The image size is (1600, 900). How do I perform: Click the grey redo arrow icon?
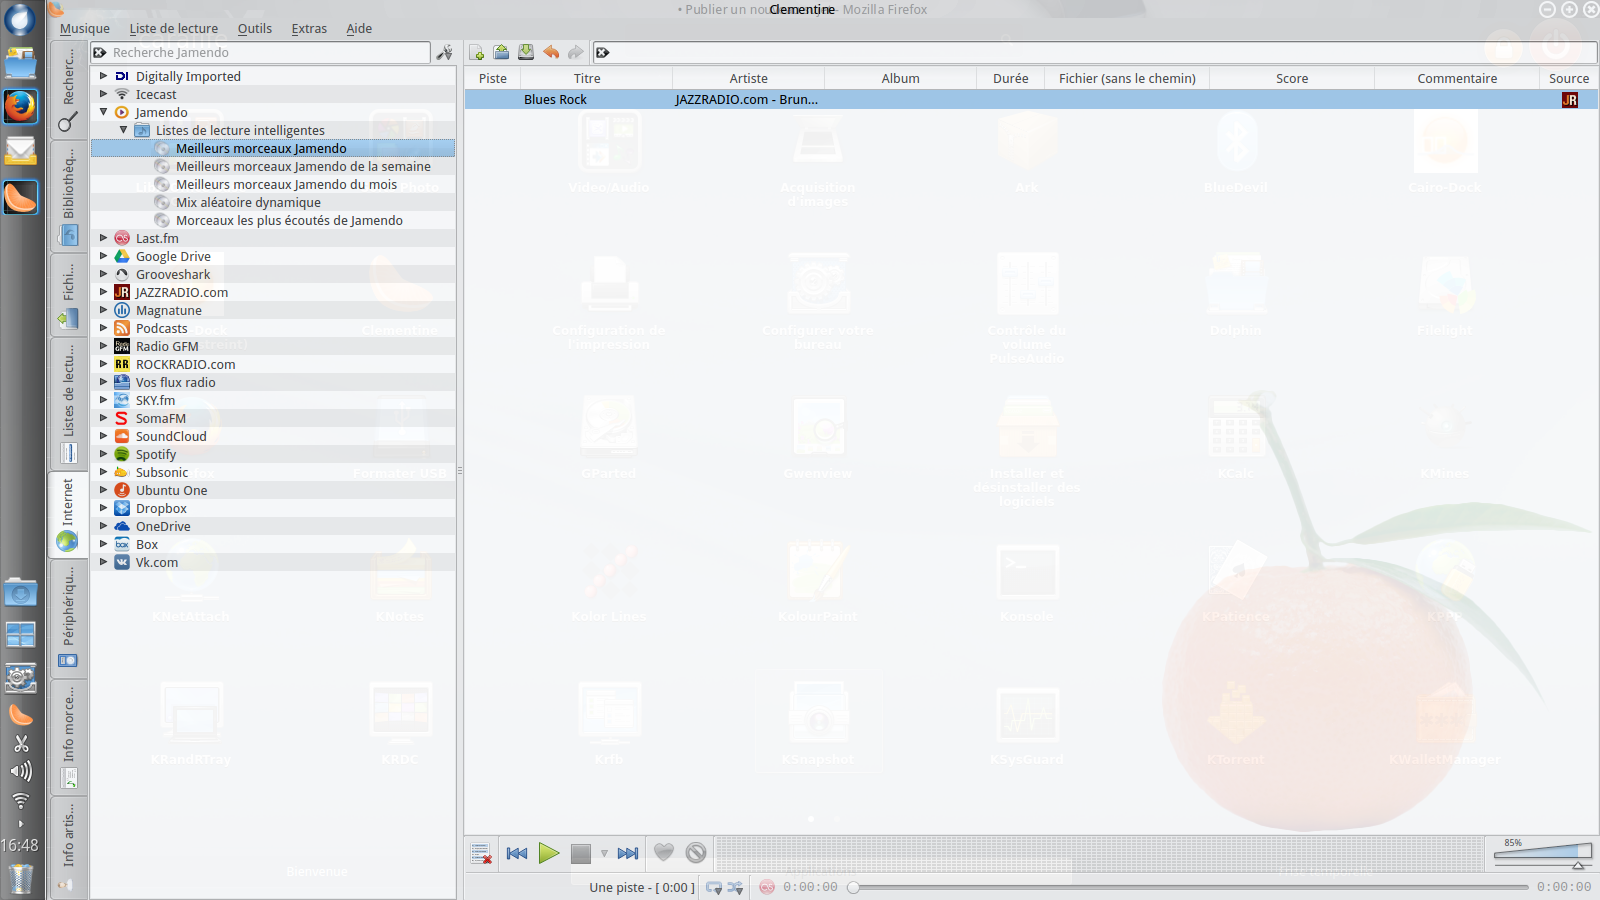pyautogui.click(x=576, y=53)
